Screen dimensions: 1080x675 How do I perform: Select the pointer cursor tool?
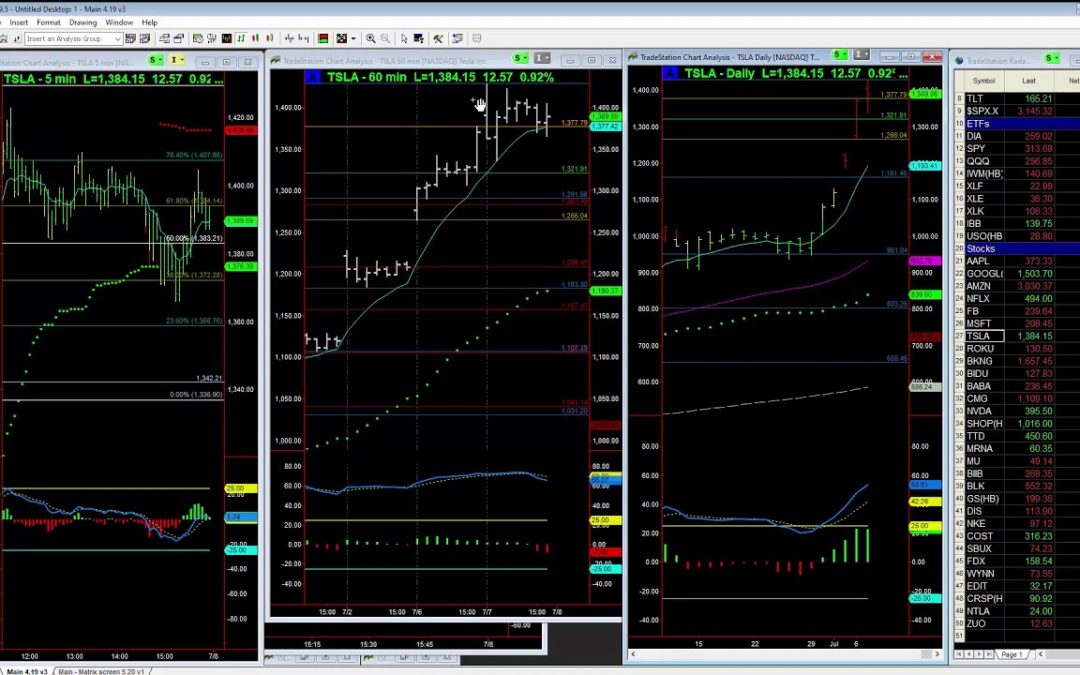pyautogui.click(x=404, y=39)
